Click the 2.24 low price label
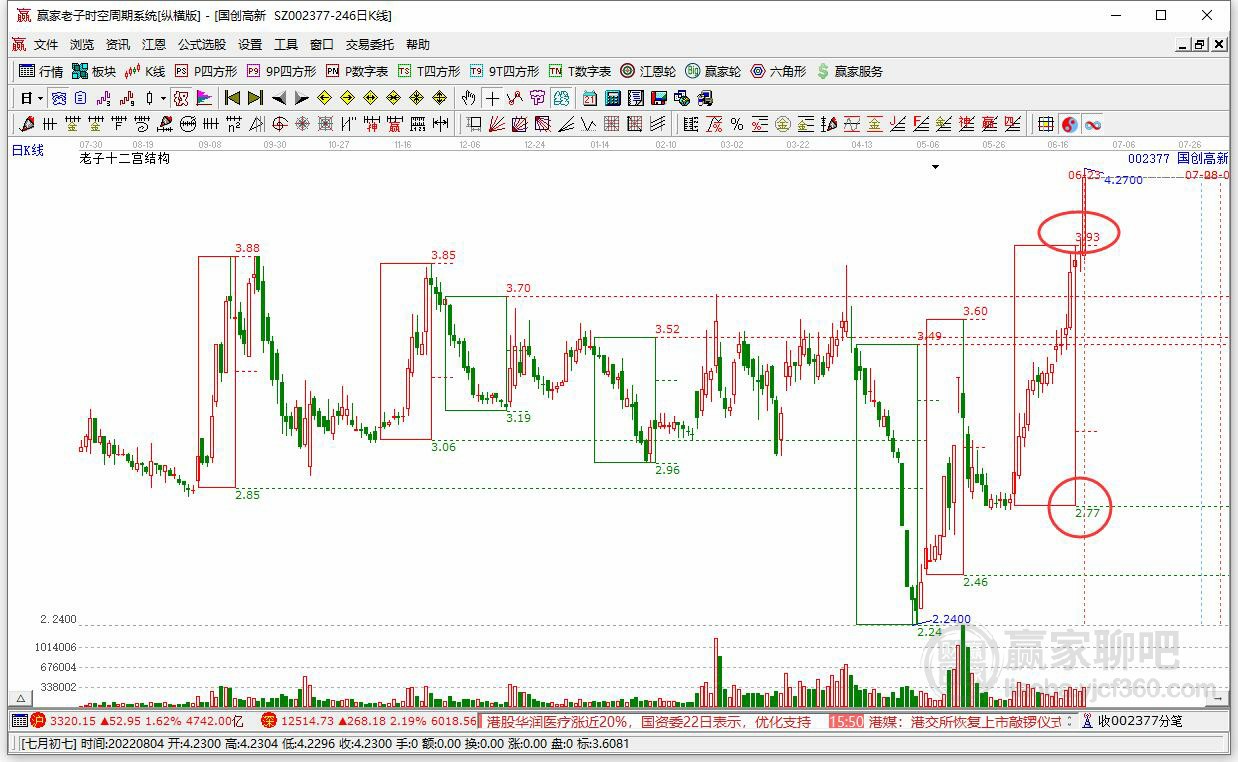Screen dimensions: 1238x762 [x=929, y=631]
